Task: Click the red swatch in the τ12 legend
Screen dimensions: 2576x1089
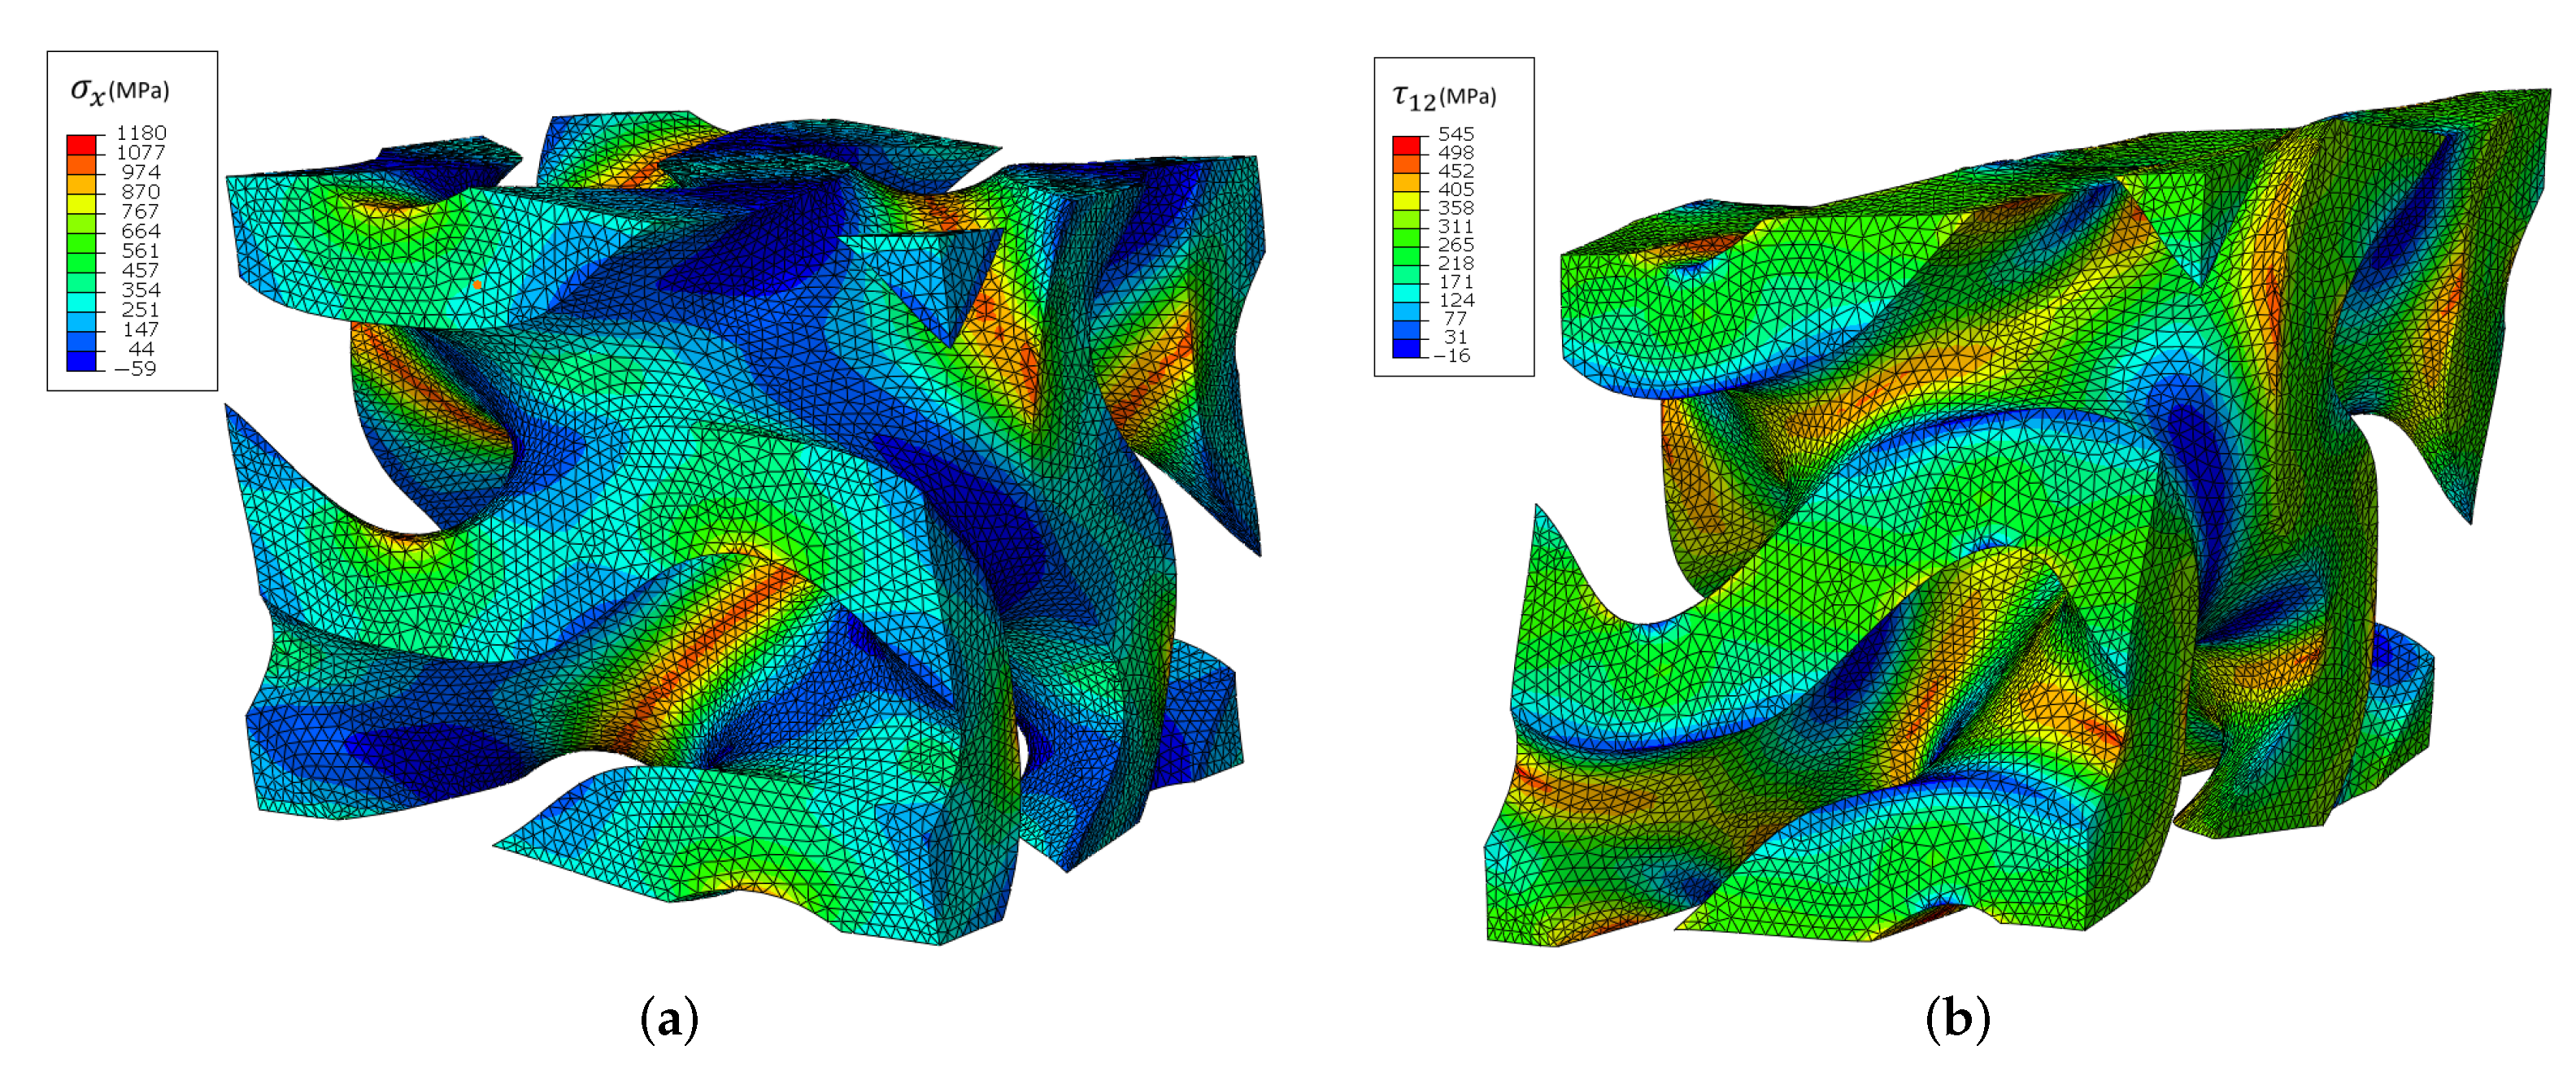Action: tap(1406, 145)
